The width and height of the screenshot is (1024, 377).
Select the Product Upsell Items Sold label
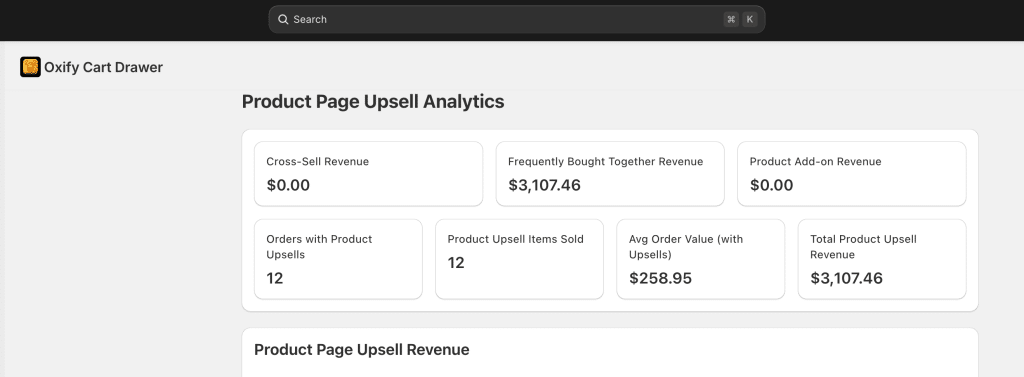tap(515, 239)
